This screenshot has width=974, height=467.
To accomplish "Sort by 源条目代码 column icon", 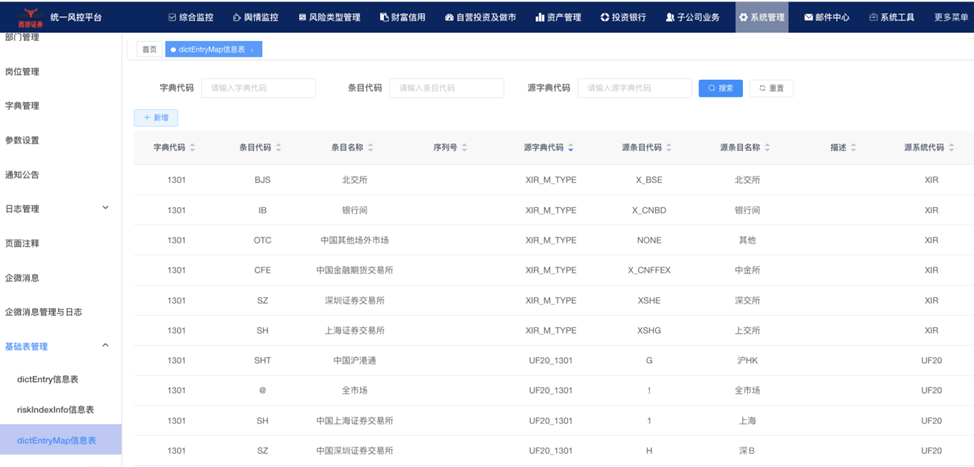I will tap(669, 148).
